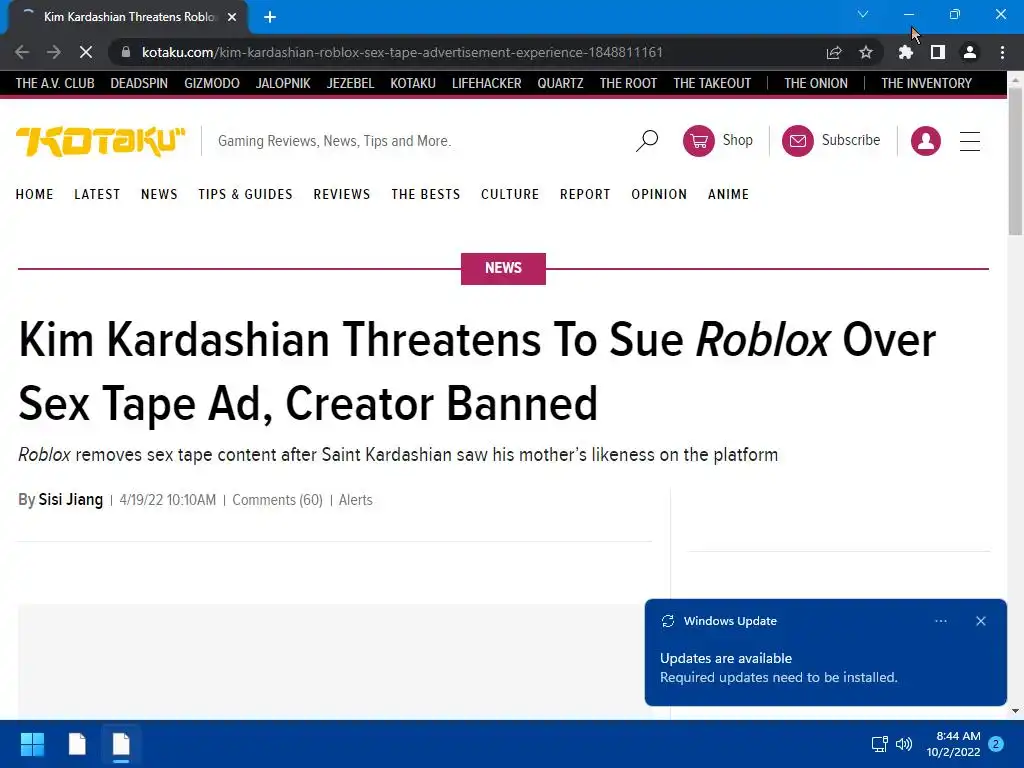Image resolution: width=1024 pixels, height=768 pixels.
Task: Go to LIFEHACKER site
Action: pyautogui.click(x=487, y=84)
